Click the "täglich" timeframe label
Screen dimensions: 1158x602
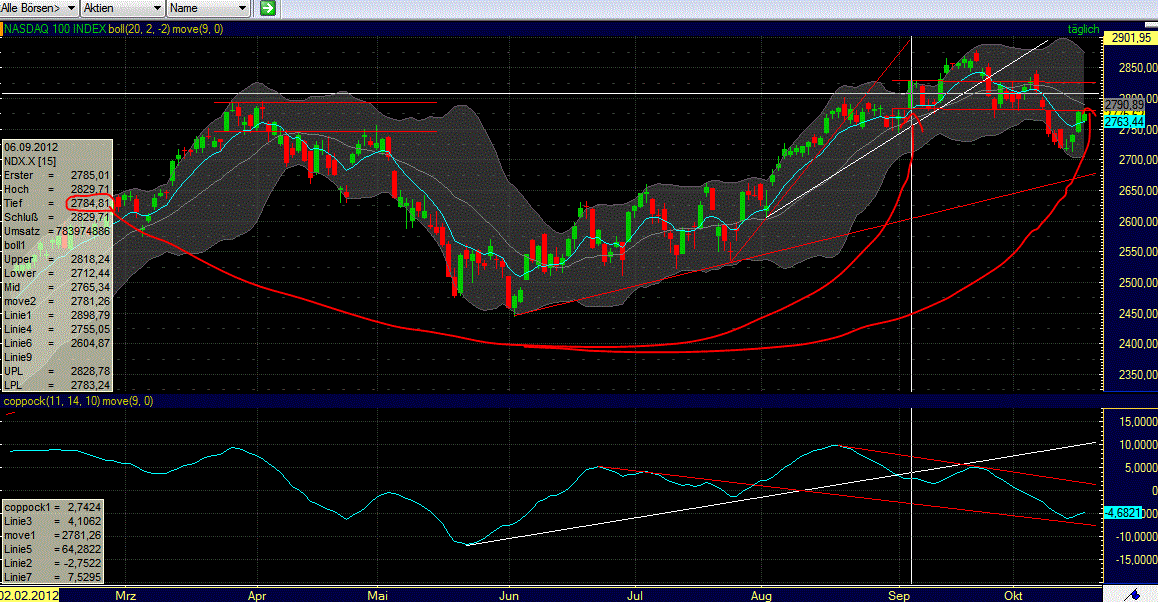coord(1084,29)
